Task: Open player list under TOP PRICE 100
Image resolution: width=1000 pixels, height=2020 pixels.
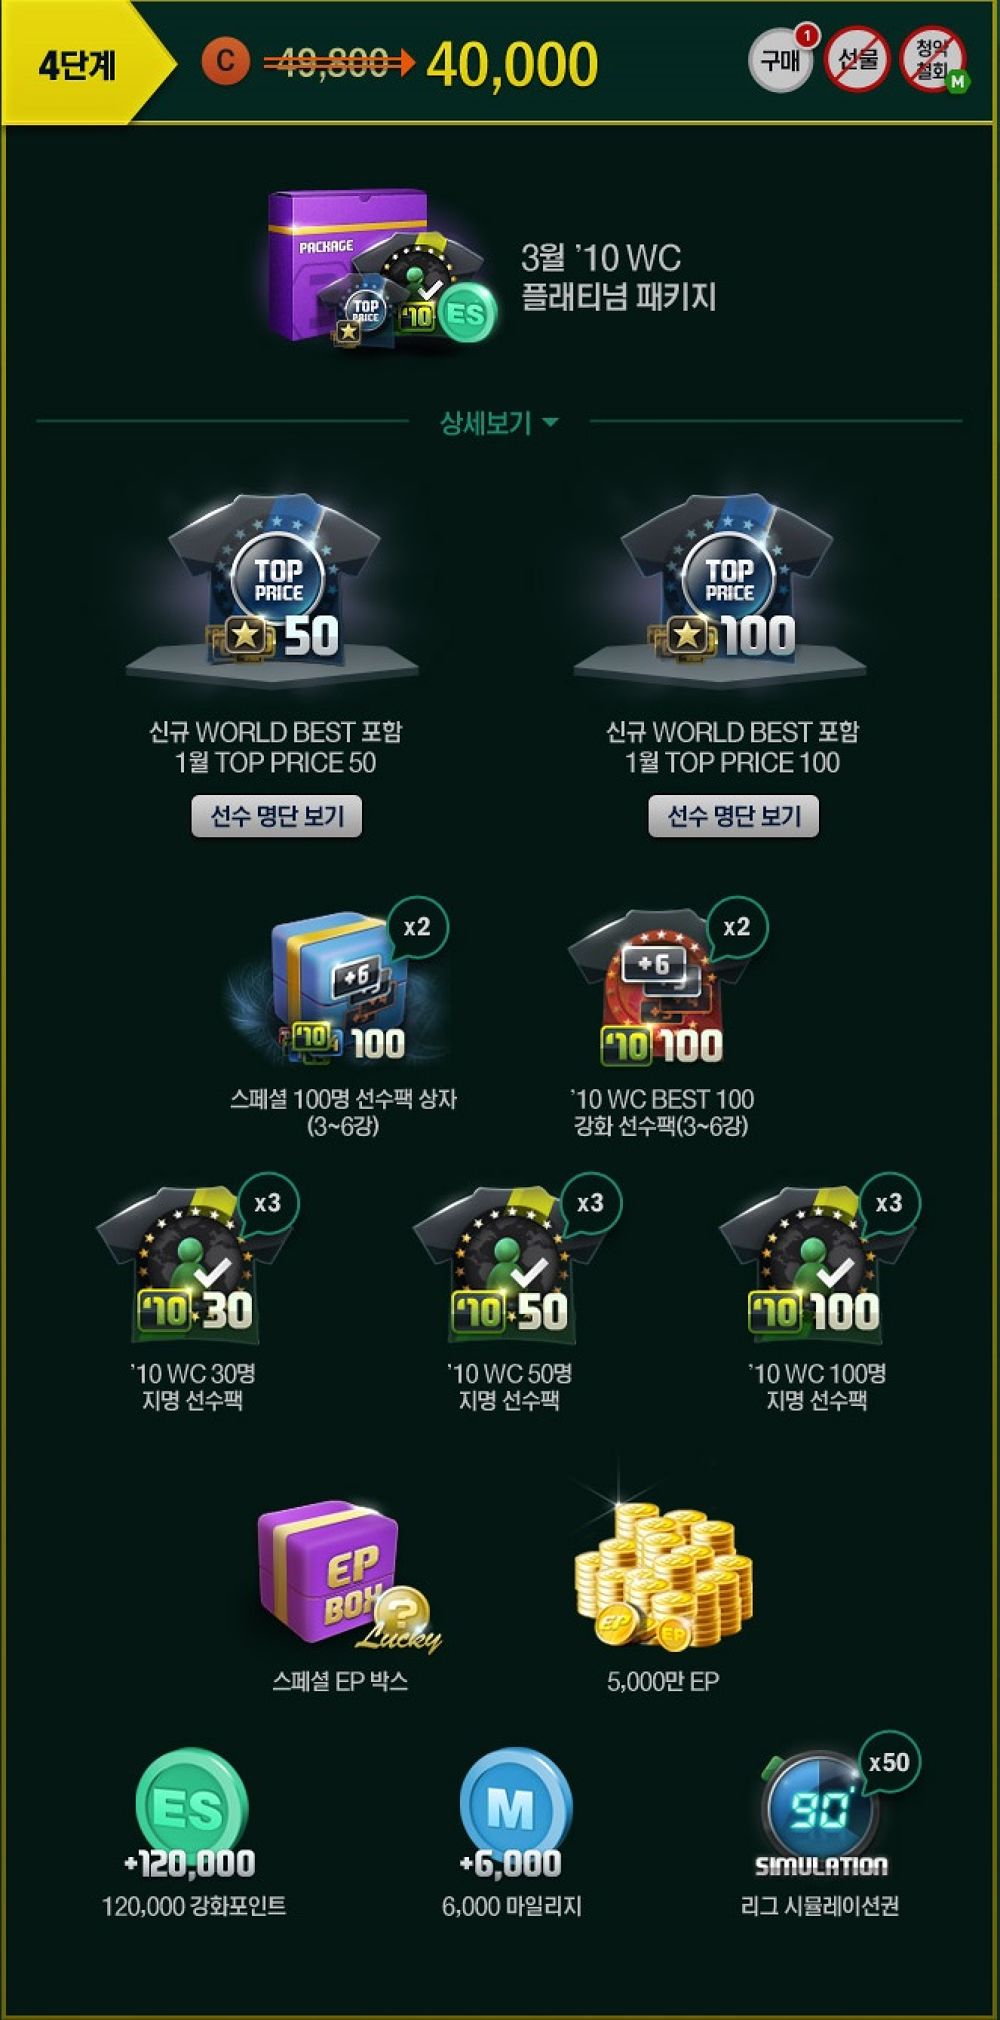Action: [x=733, y=816]
